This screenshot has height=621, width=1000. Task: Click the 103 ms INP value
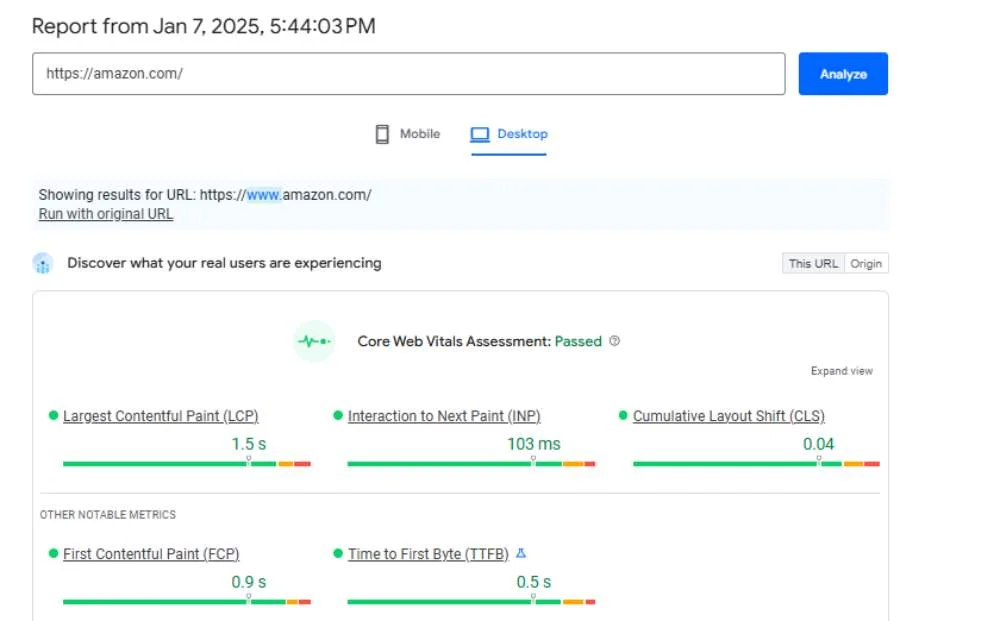pos(534,444)
